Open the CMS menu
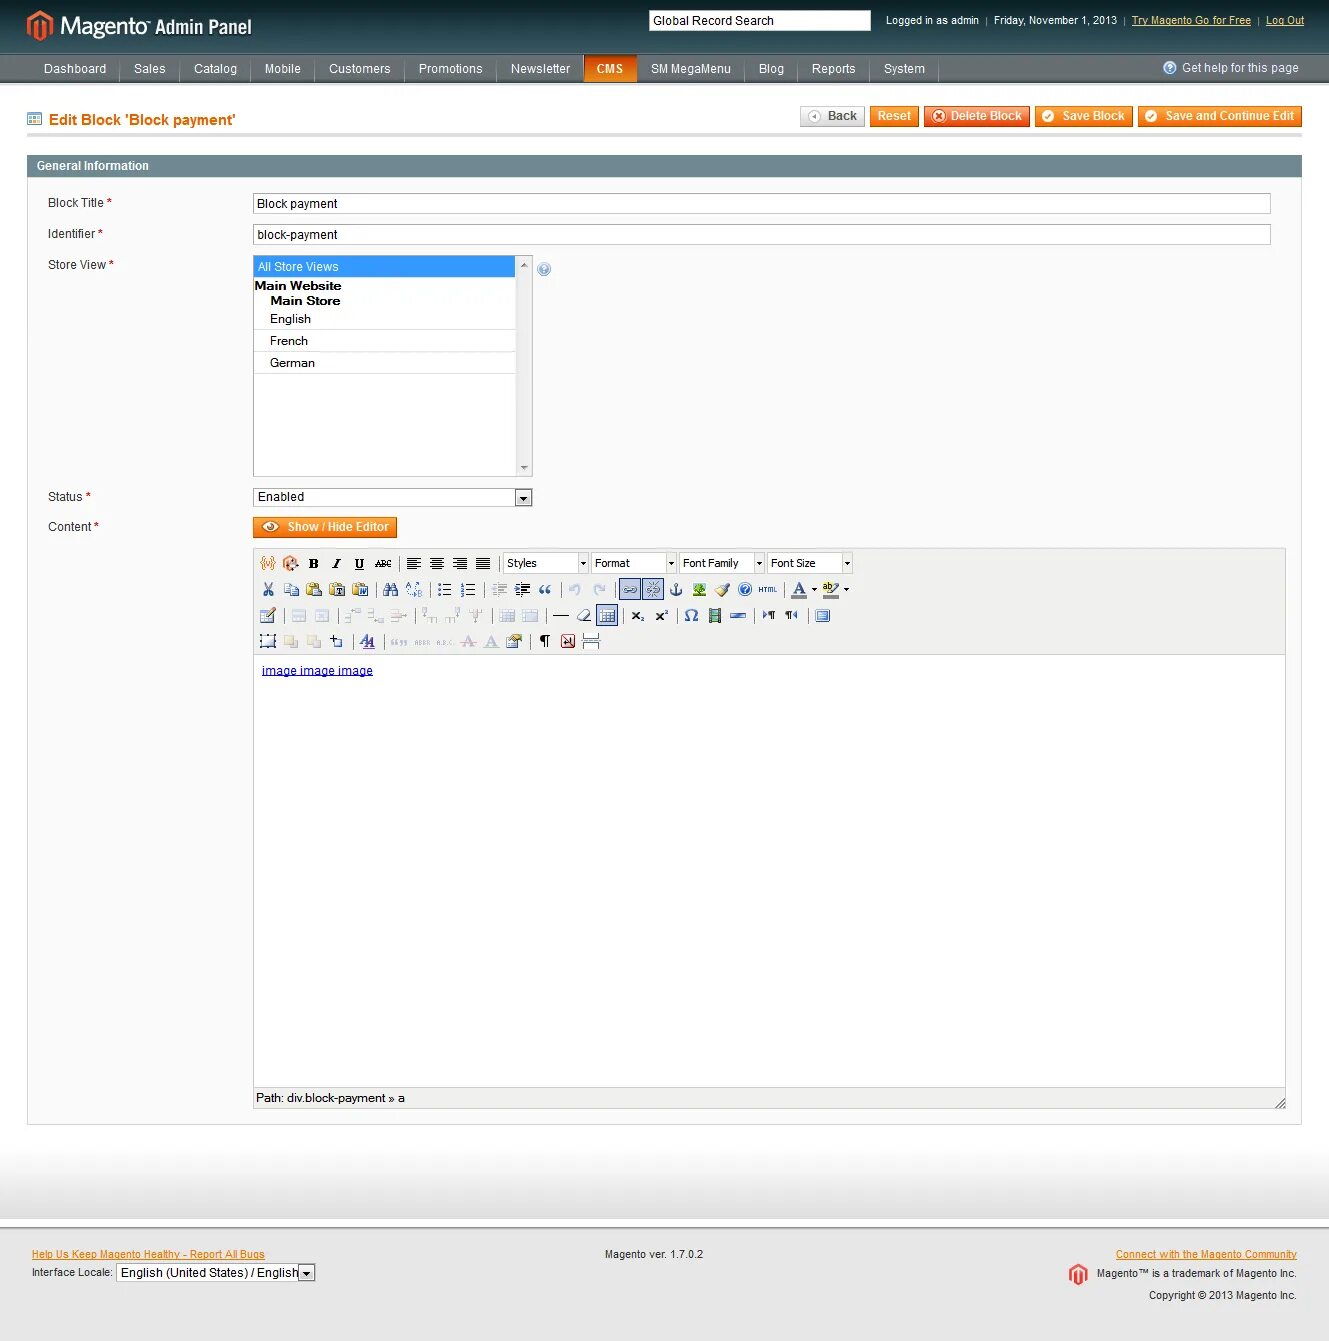Screen dimensions: 1329x1341 pyautogui.click(x=610, y=69)
